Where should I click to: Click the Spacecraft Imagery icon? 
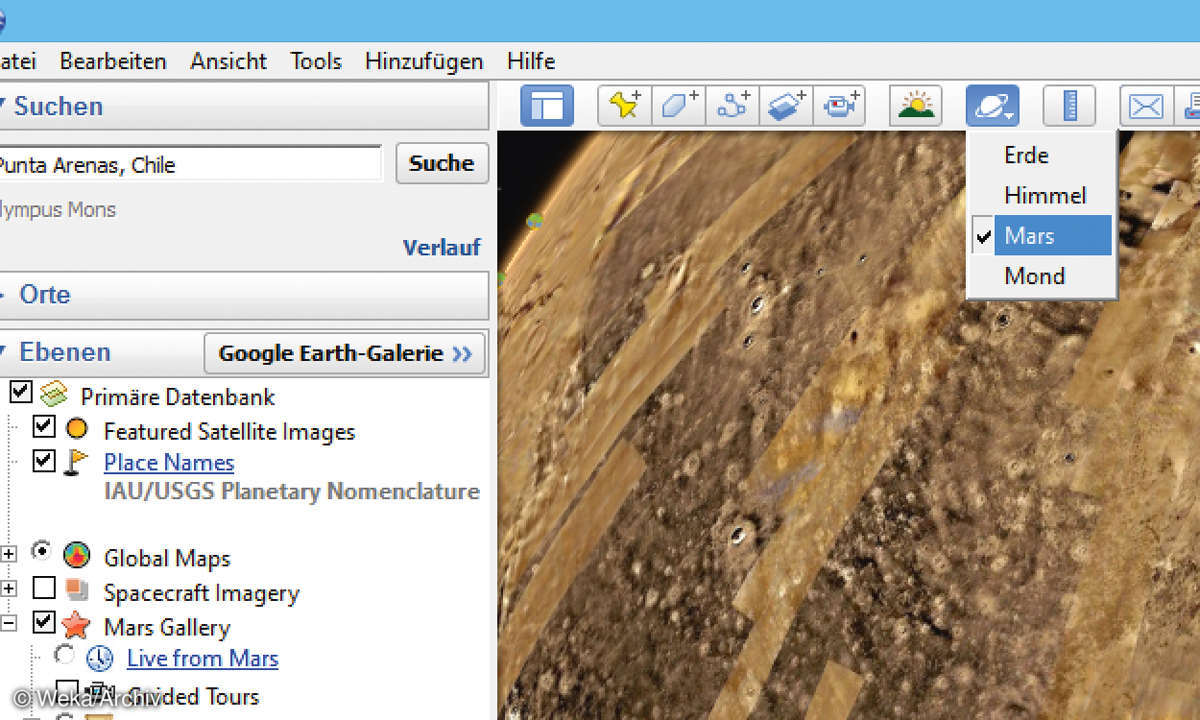76,591
